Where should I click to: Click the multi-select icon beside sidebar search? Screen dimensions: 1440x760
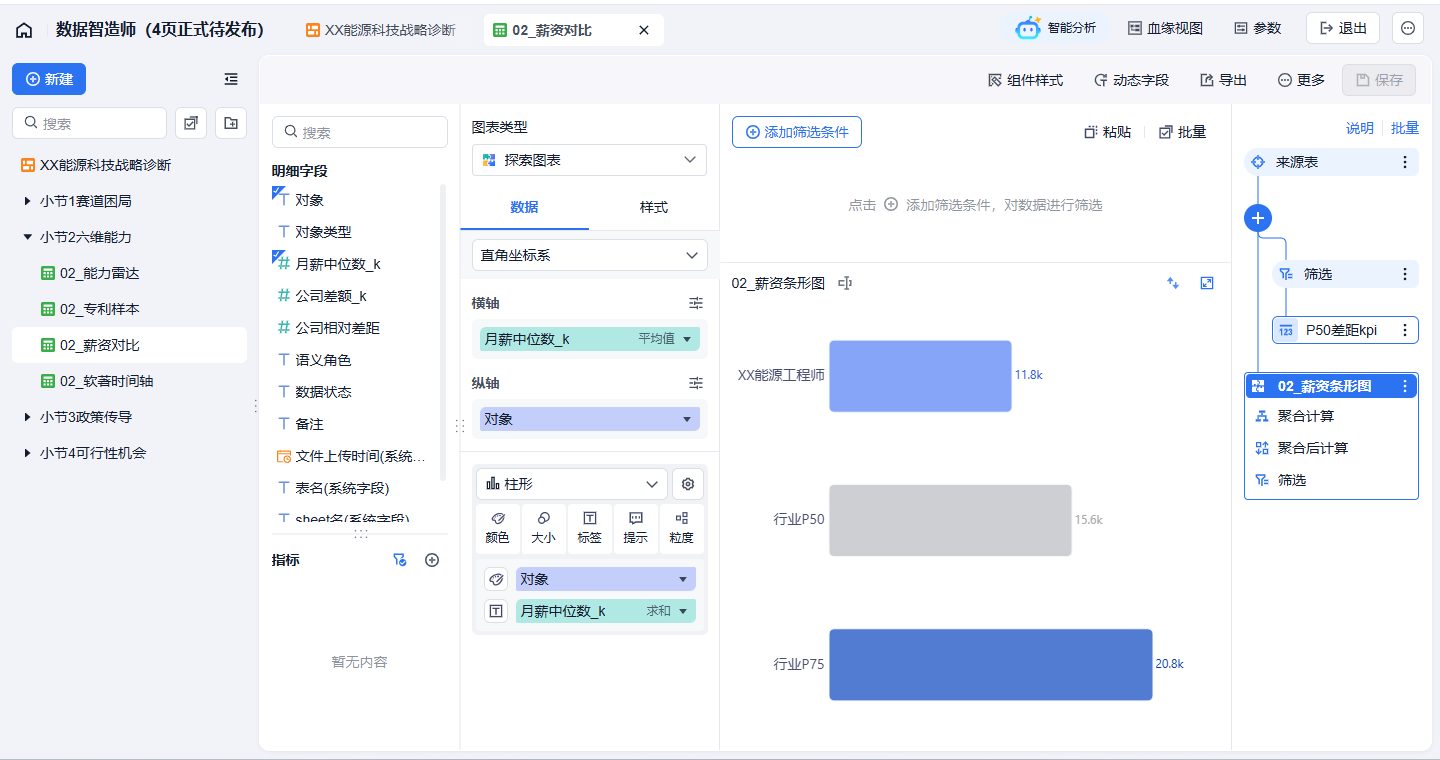pos(191,123)
